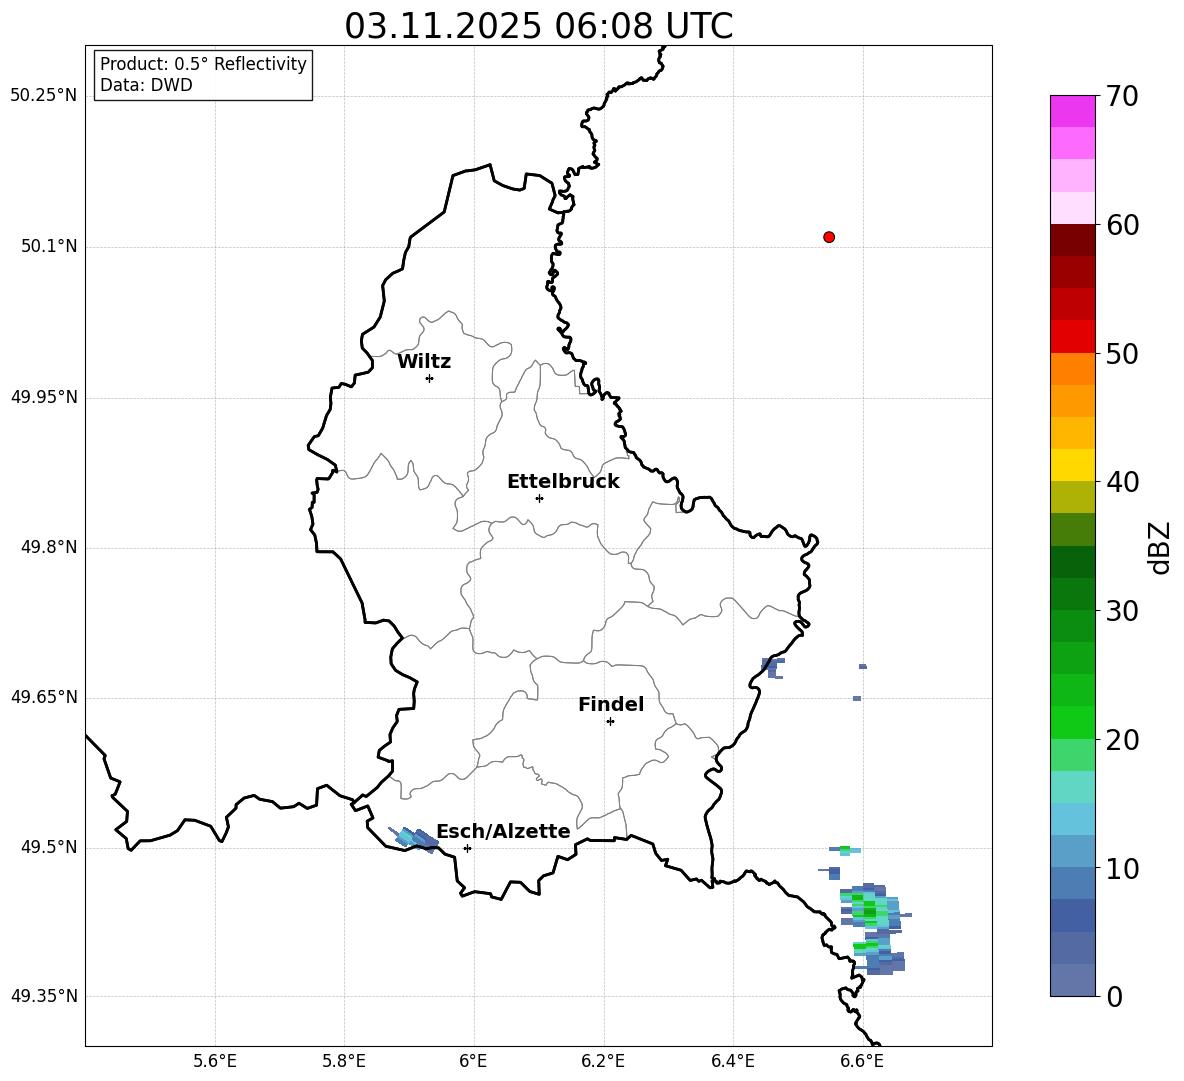Select the Wiltz city label
The height and width of the screenshot is (1081, 1184).
(x=424, y=362)
